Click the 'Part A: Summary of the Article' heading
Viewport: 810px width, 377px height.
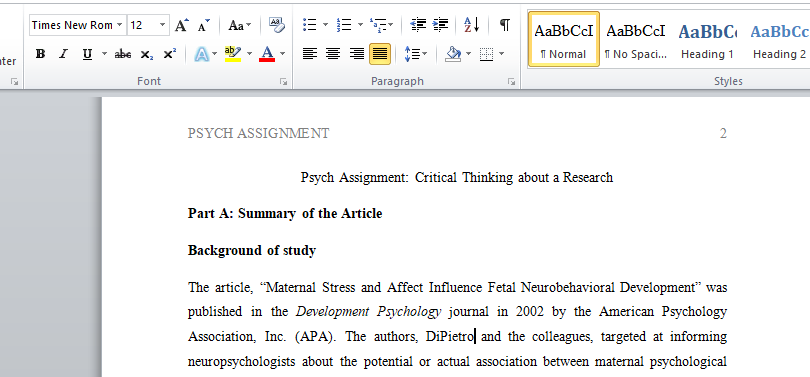(285, 214)
